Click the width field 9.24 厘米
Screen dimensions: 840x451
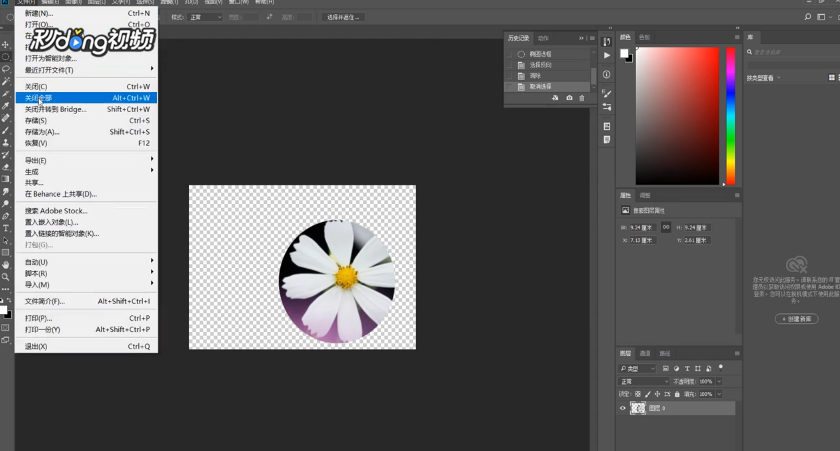[642, 227]
